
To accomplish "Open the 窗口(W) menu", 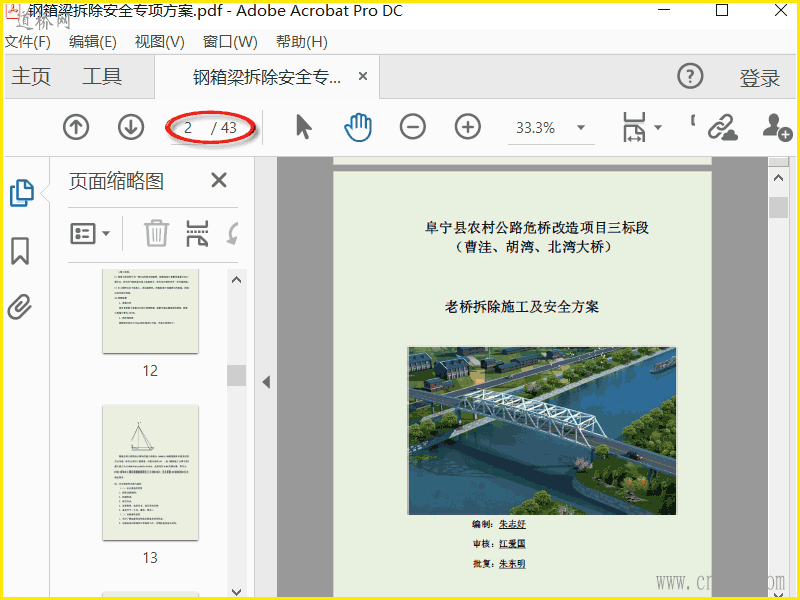I will 230,42.
